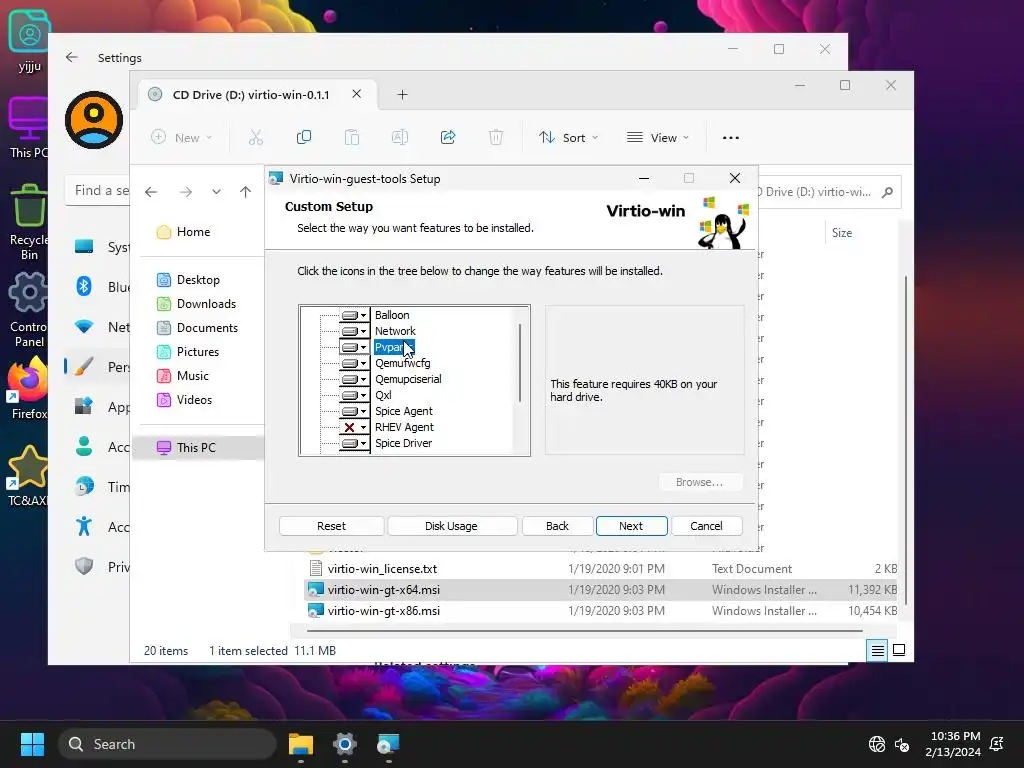Click the Rename icon in Explorer toolbar
The image size is (1024, 768).
coord(400,138)
